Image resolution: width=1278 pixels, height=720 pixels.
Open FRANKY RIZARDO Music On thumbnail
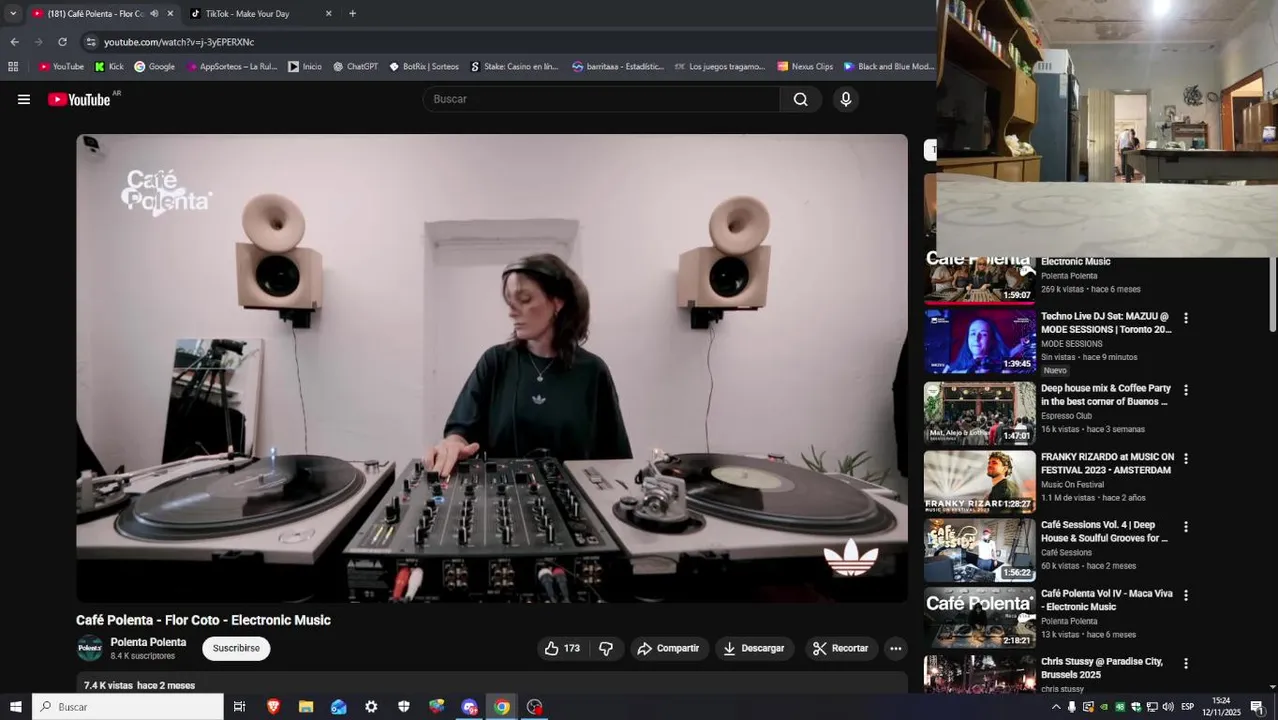[980, 481]
